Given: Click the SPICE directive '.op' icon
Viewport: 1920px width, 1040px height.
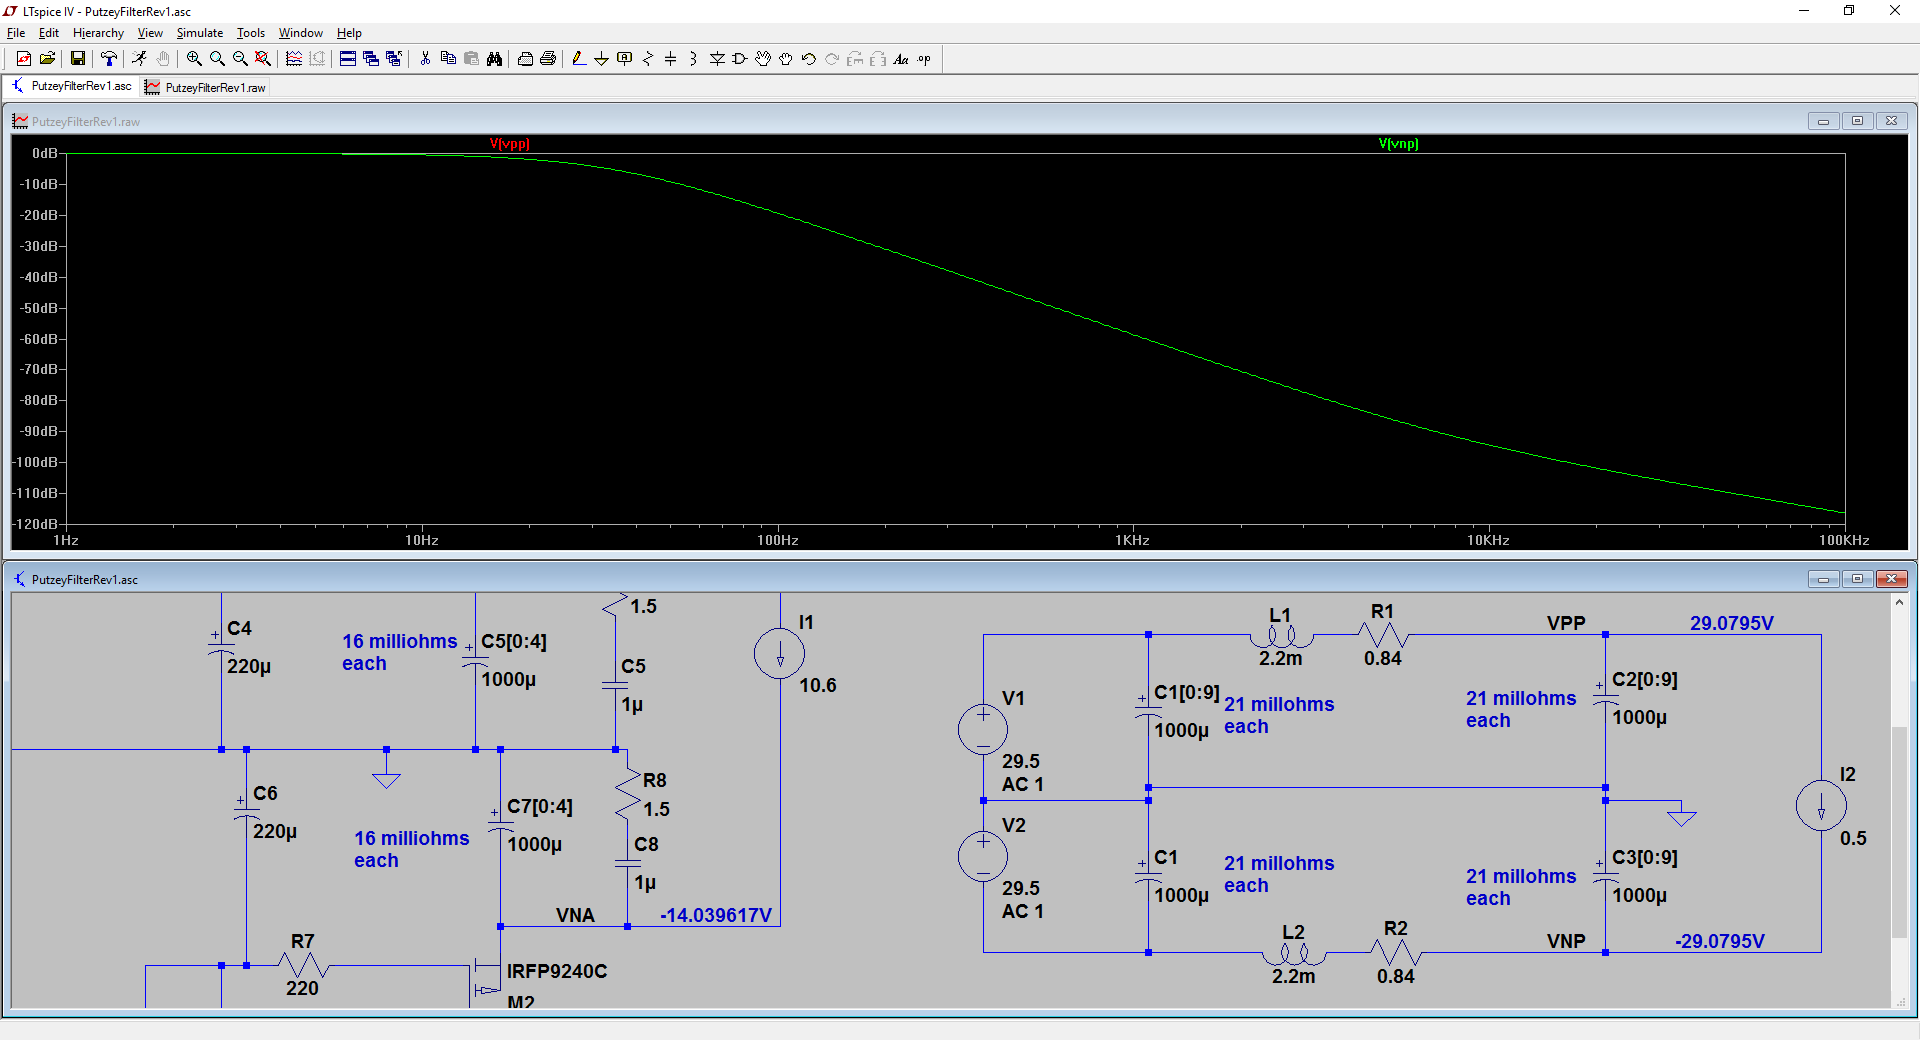Looking at the screenshot, I should coord(924,59).
